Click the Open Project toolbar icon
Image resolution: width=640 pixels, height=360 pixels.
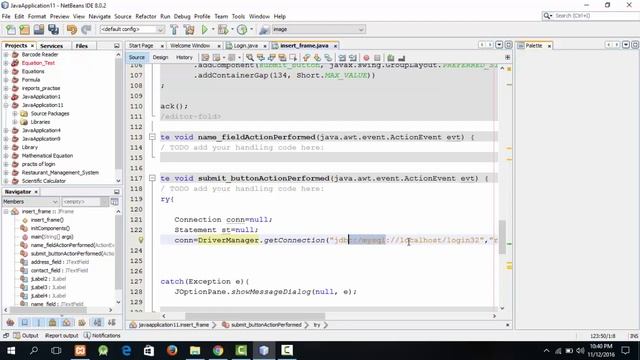tap(39, 29)
